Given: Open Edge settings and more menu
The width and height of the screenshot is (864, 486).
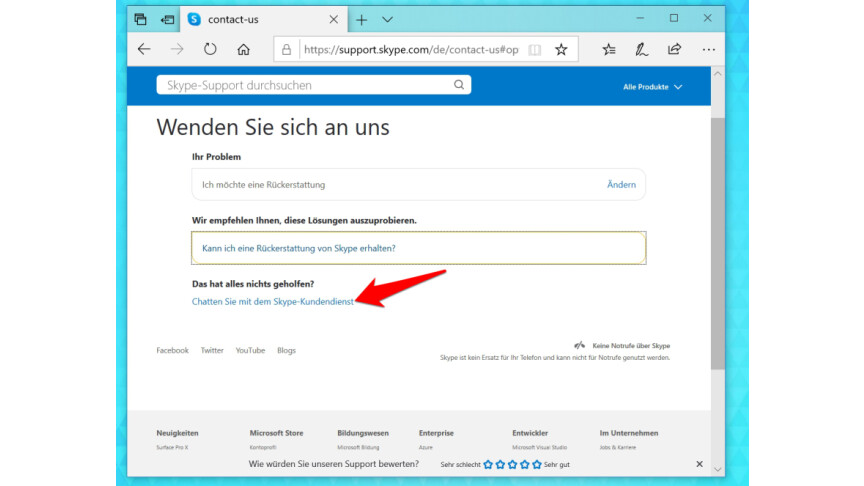Looking at the screenshot, I should click(709, 50).
